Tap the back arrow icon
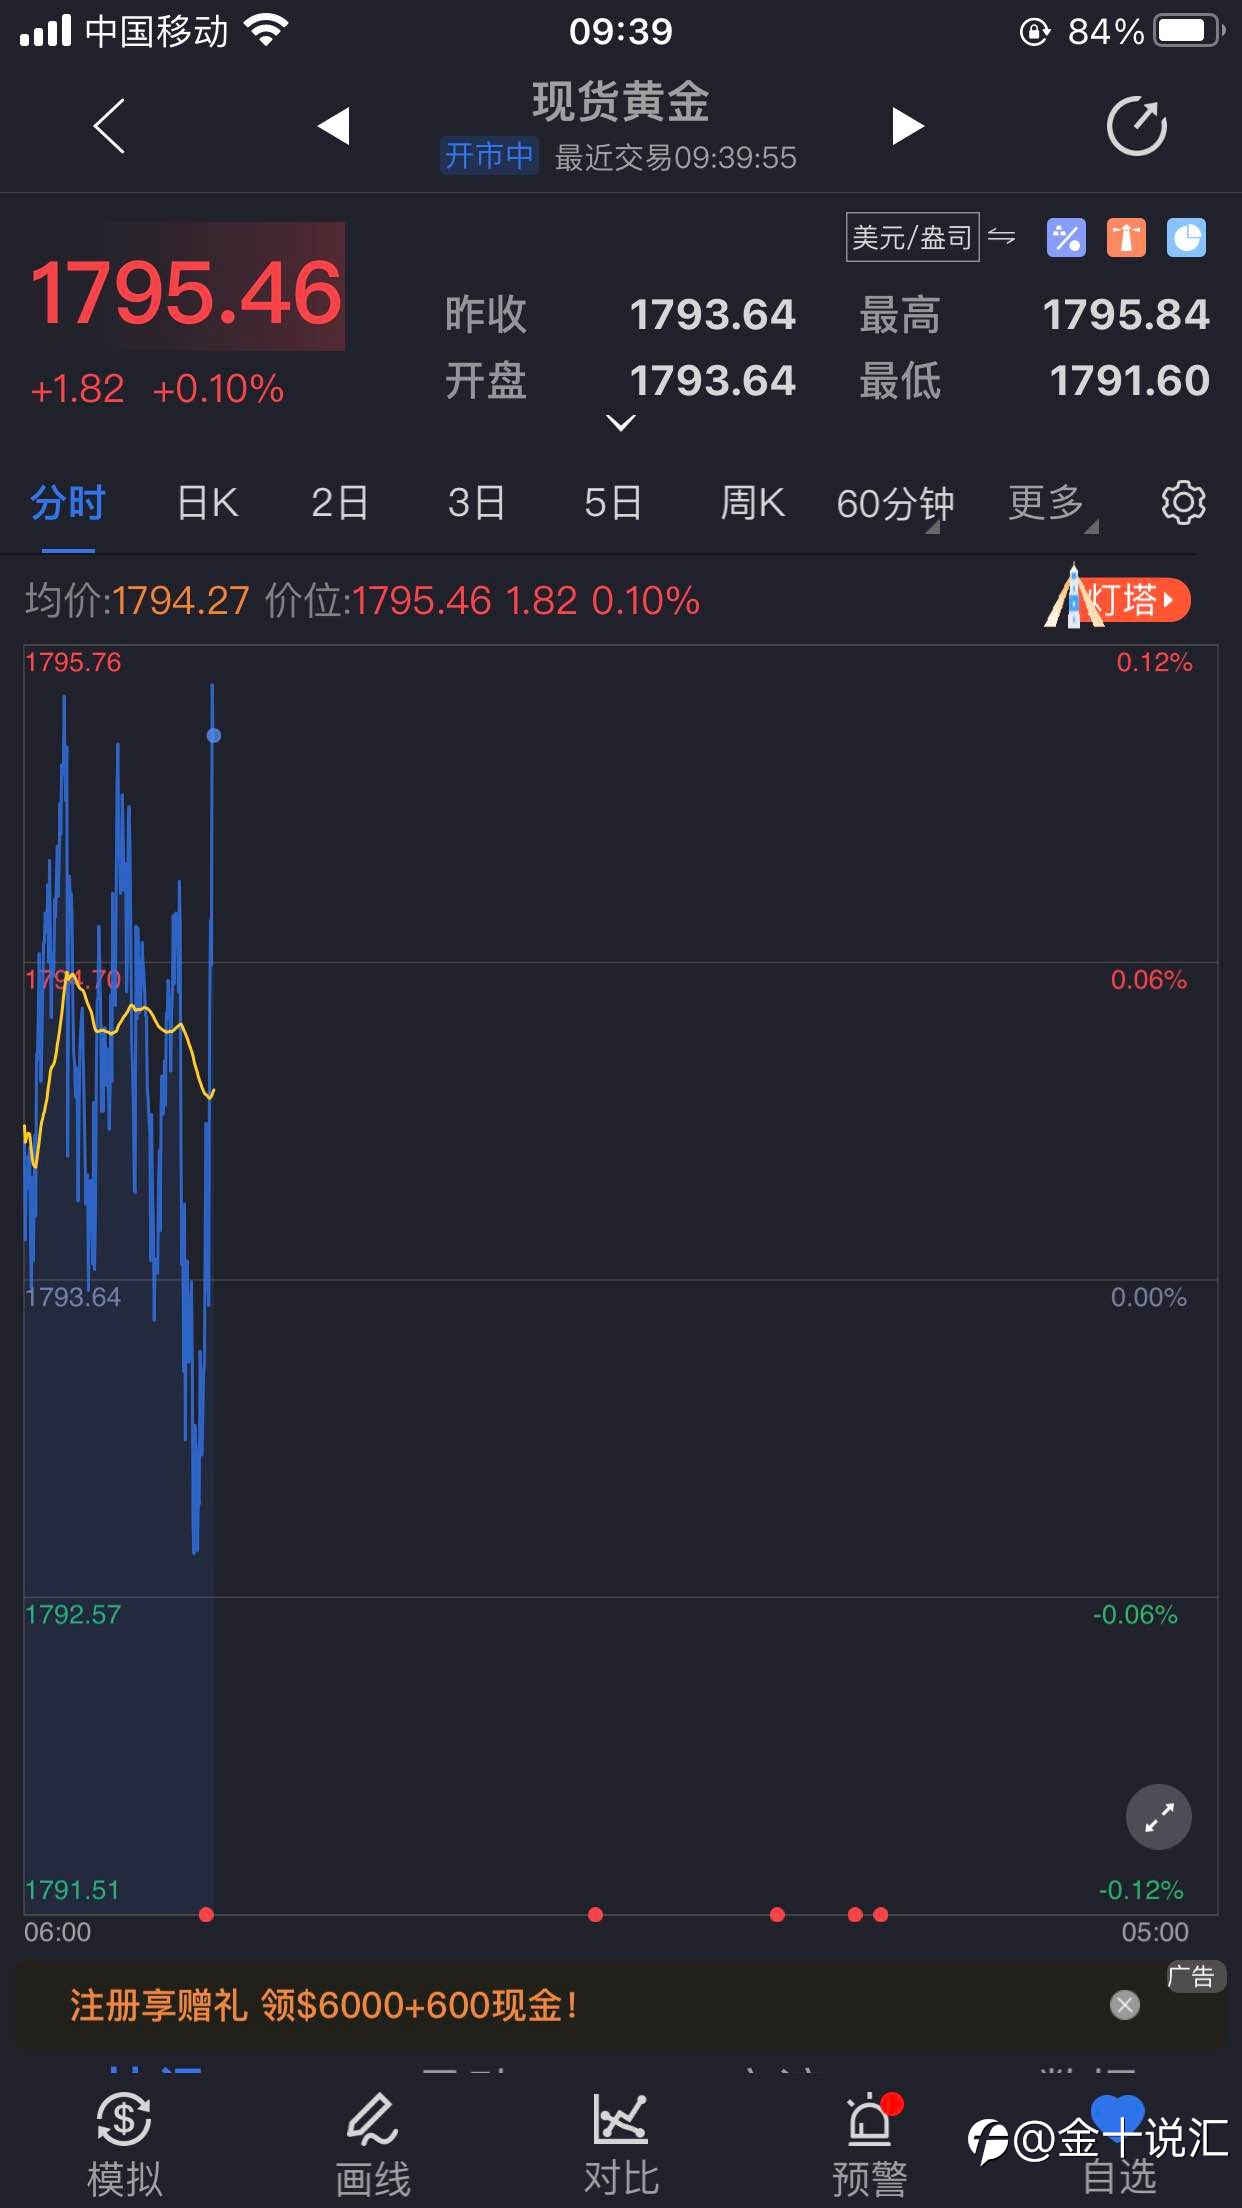 click(109, 126)
